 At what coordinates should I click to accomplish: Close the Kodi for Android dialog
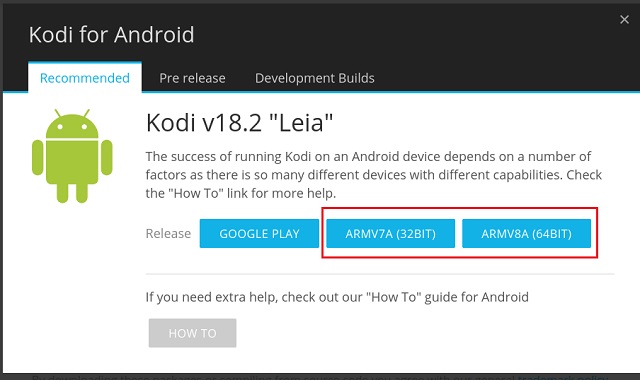(x=624, y=19)
